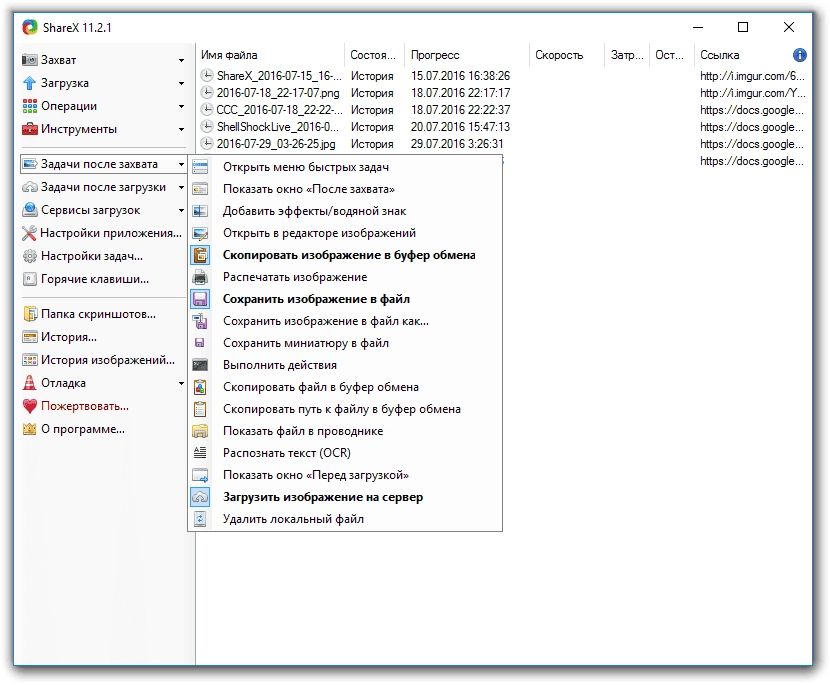Expand the Операции dropdown arrow
The image size is (830, 685).
pos(181,106)
